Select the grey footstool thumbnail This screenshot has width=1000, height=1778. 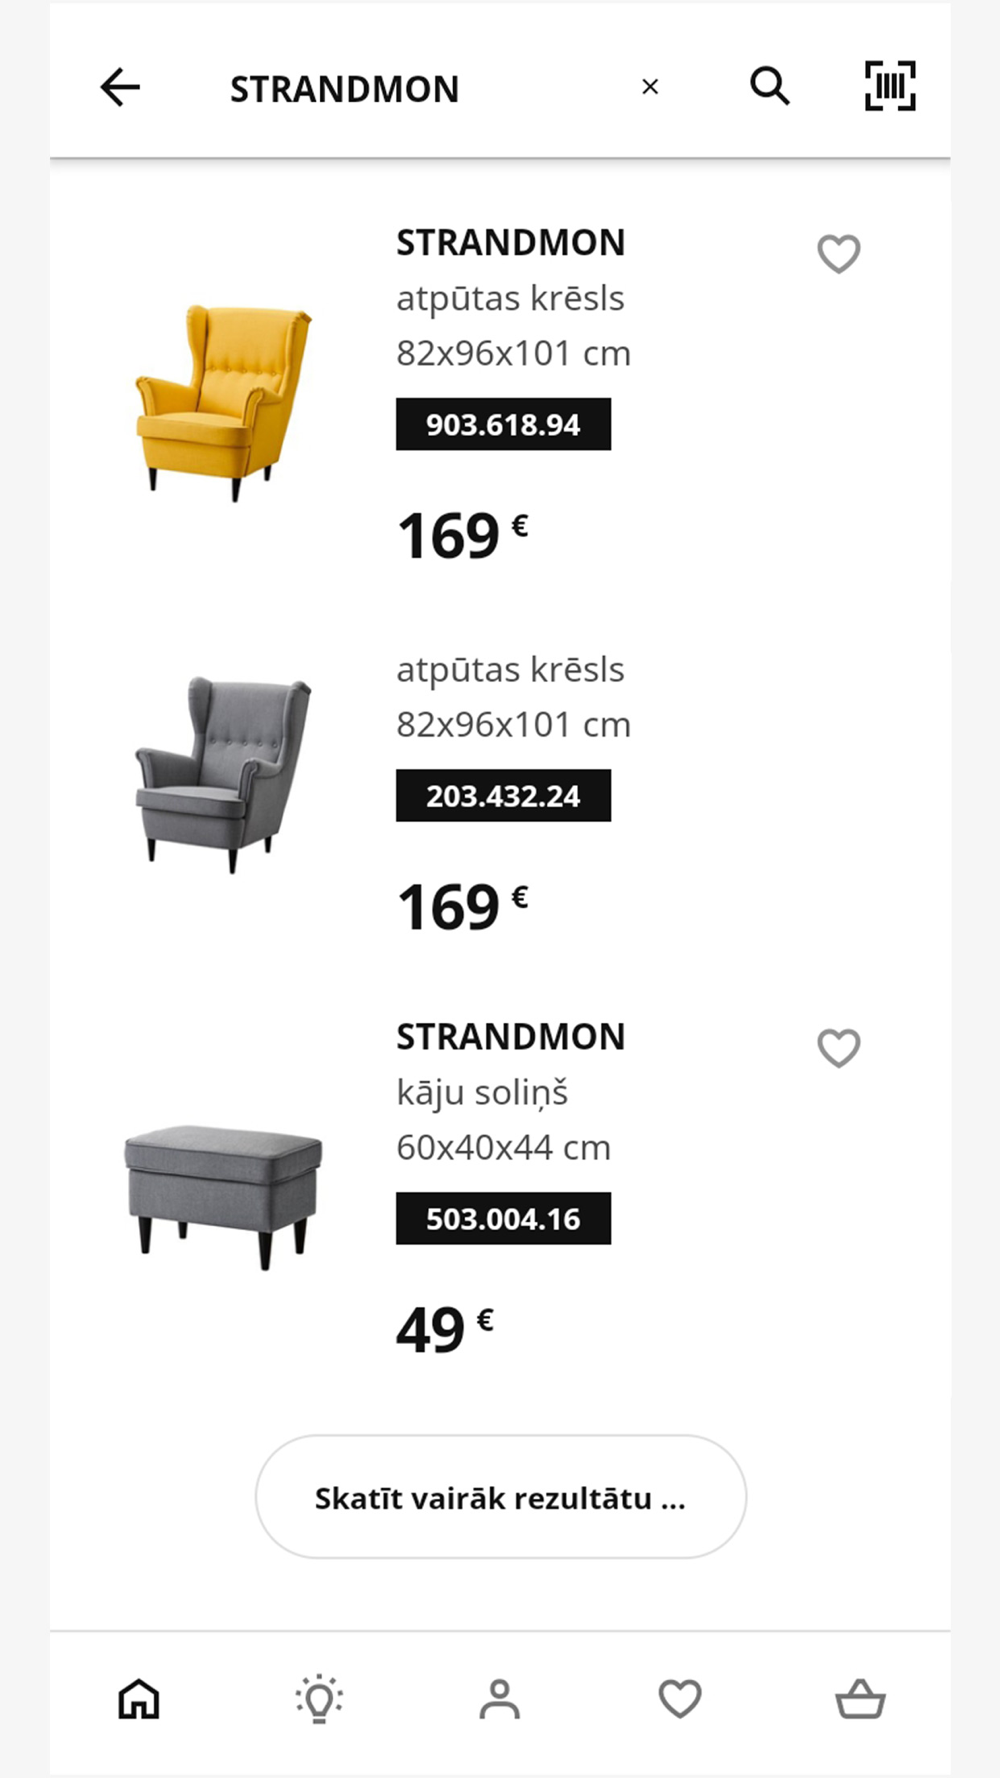[223, 1196]
